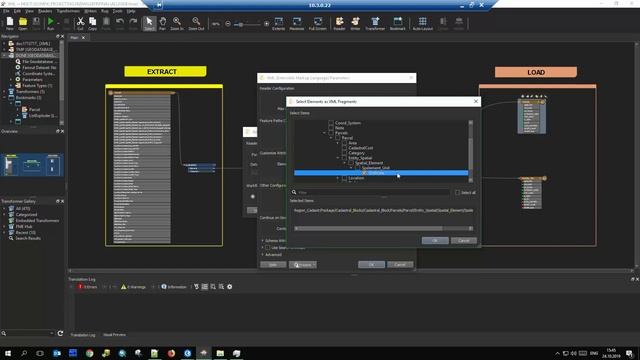This screenshot has height=360, width=640.
Task: Add a Writer from the toolbar
Action: click(355, 23)
